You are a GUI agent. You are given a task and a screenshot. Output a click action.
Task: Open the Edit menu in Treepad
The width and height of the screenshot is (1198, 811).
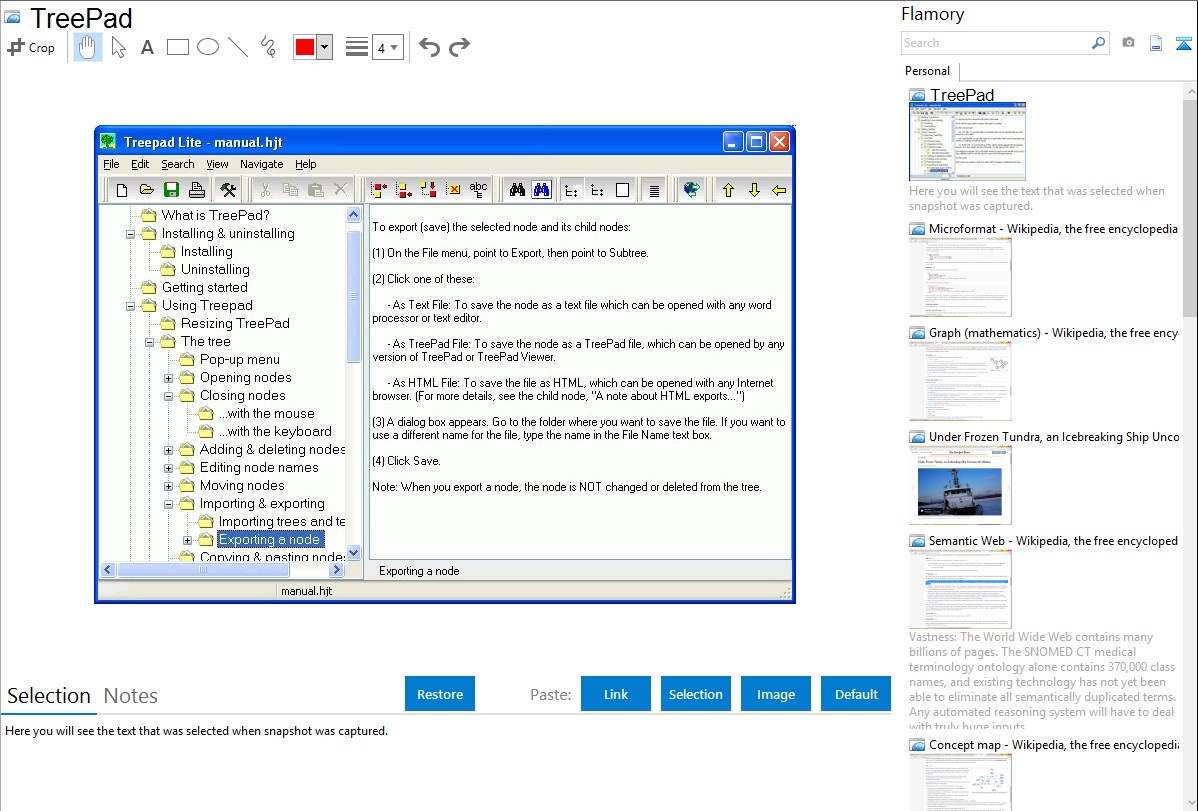click(x=140, y=164)
